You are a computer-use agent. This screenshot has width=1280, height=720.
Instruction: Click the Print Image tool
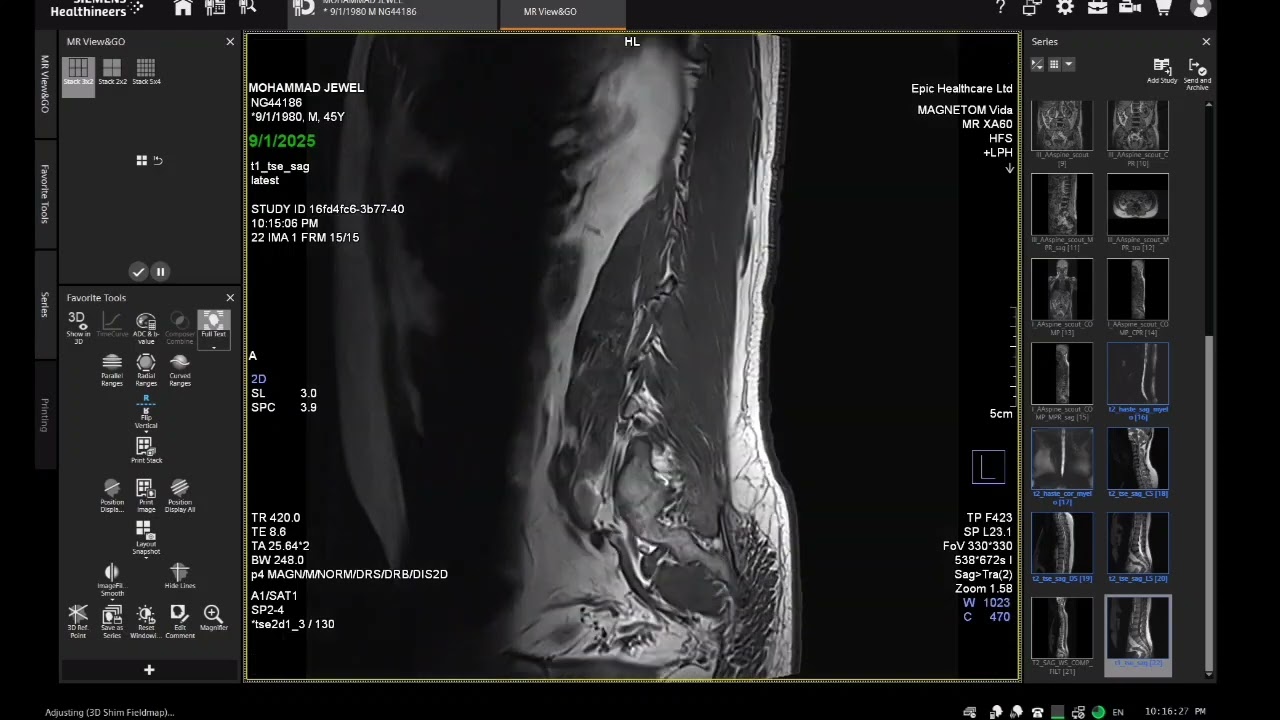pos(146,496)
